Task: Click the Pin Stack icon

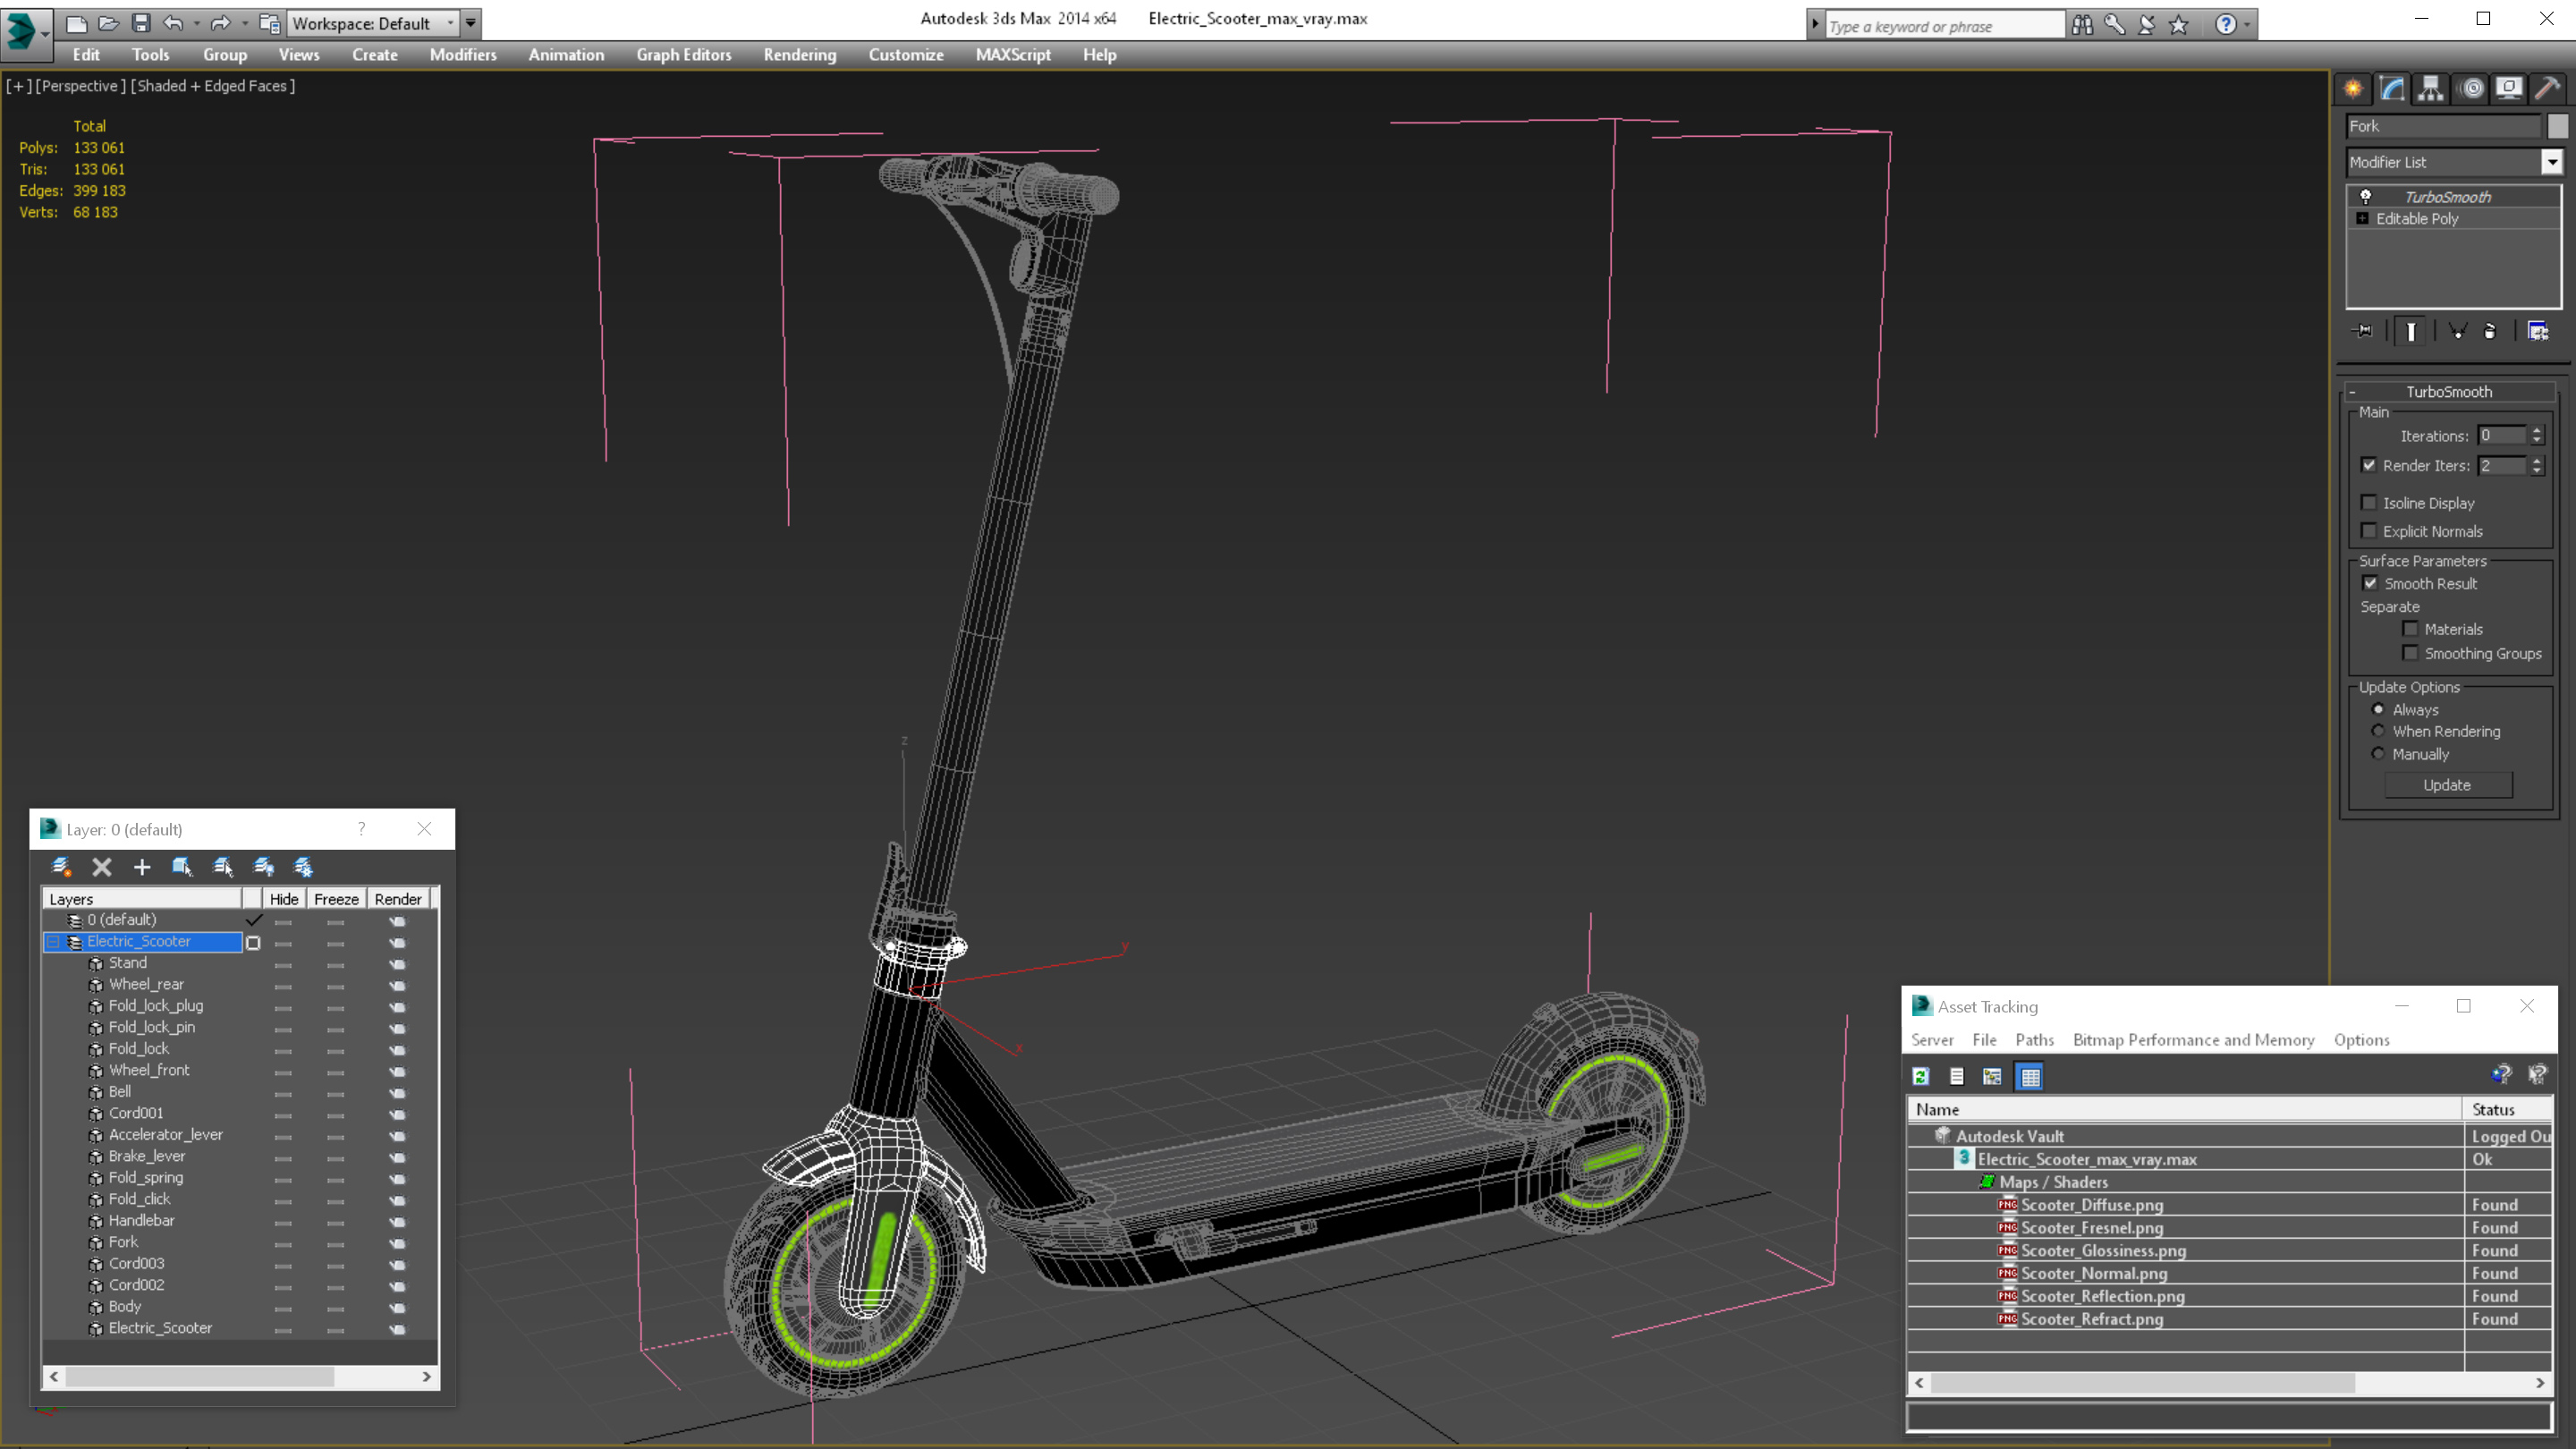Action: click(x=2363, y=331)
